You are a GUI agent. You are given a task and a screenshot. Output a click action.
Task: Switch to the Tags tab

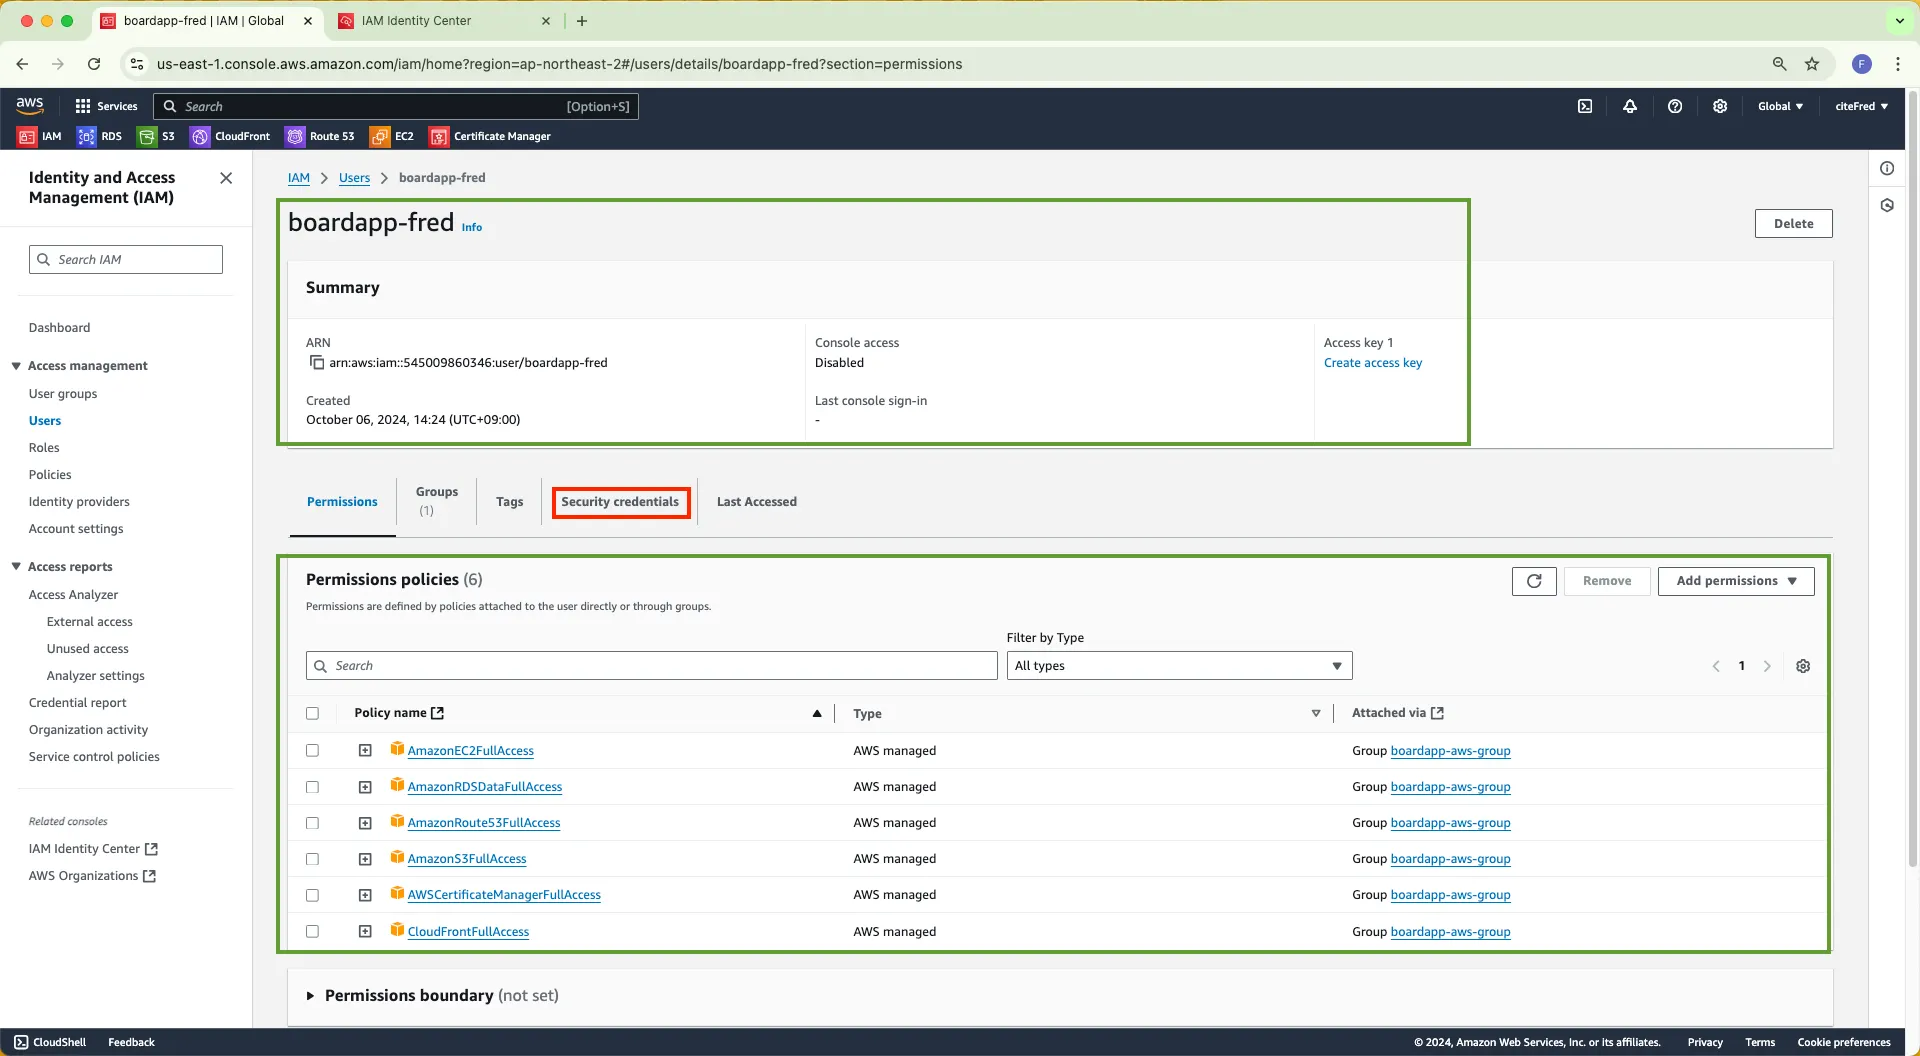[510, 502]
